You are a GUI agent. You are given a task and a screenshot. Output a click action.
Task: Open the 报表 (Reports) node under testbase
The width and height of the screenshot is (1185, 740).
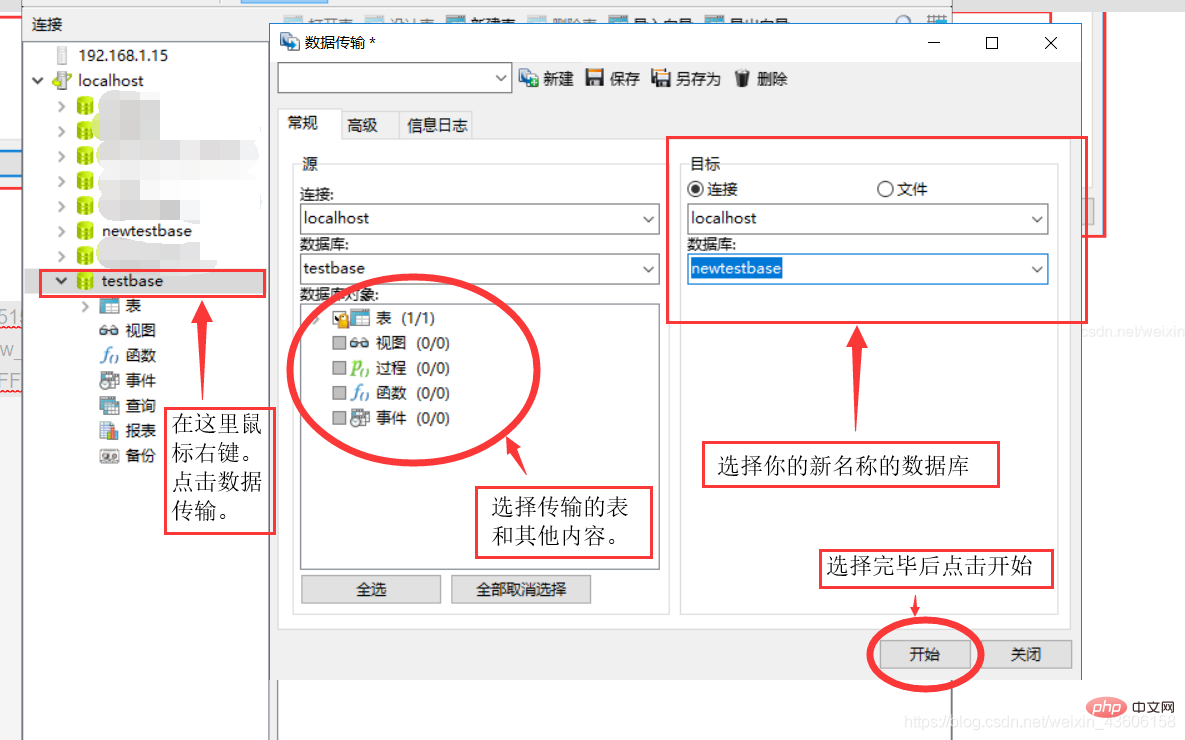[x=110, y=431]
